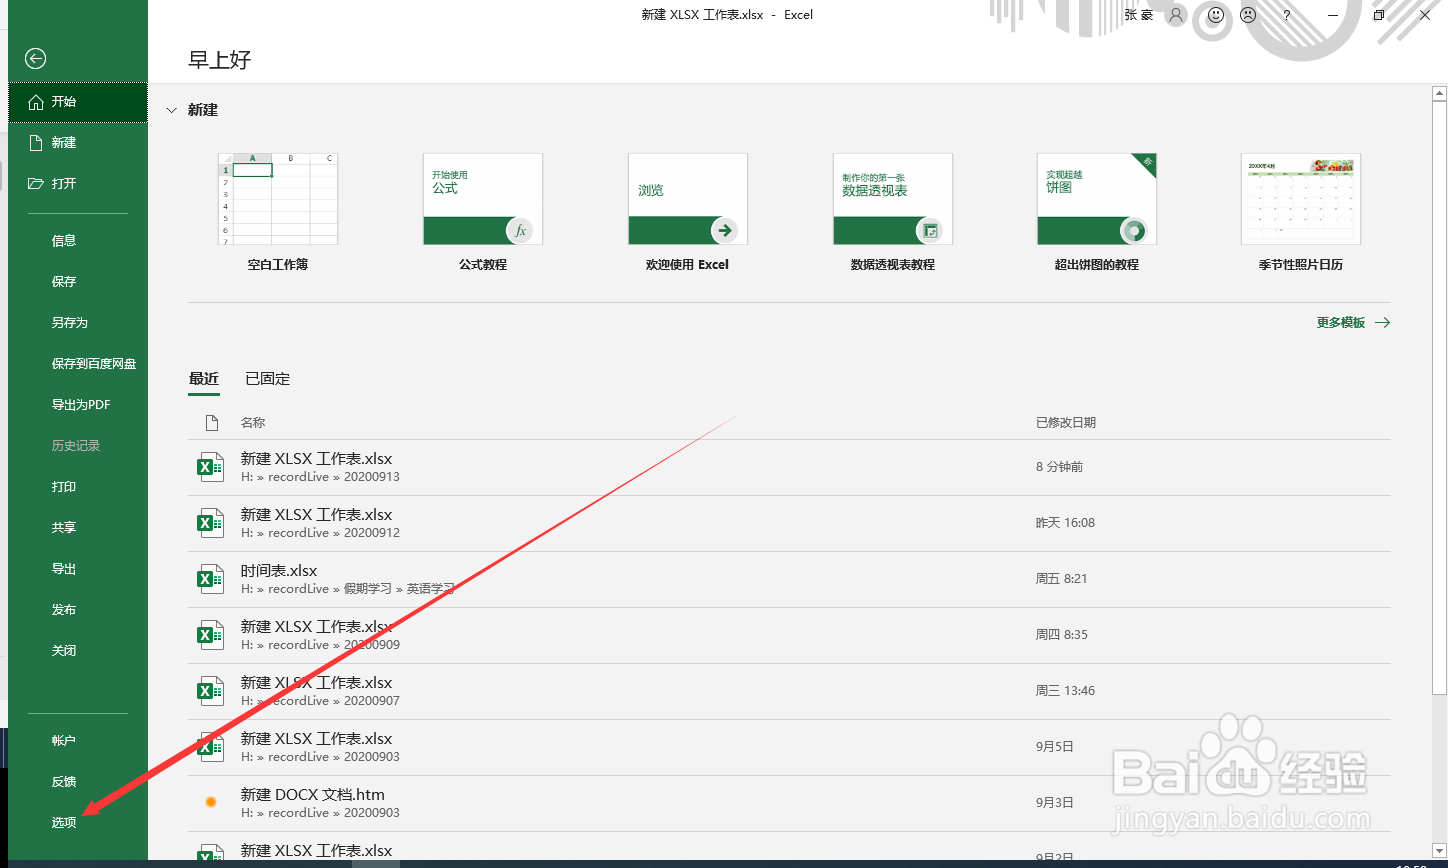Click the file type column header icon
1448x868 pixels.
click(x=211, y=423)
